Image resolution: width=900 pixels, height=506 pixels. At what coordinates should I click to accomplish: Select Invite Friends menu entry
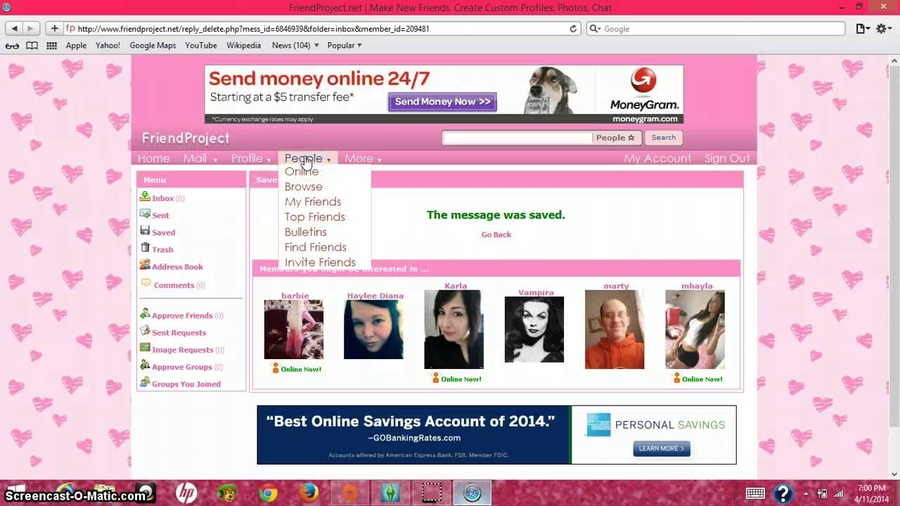320,262
